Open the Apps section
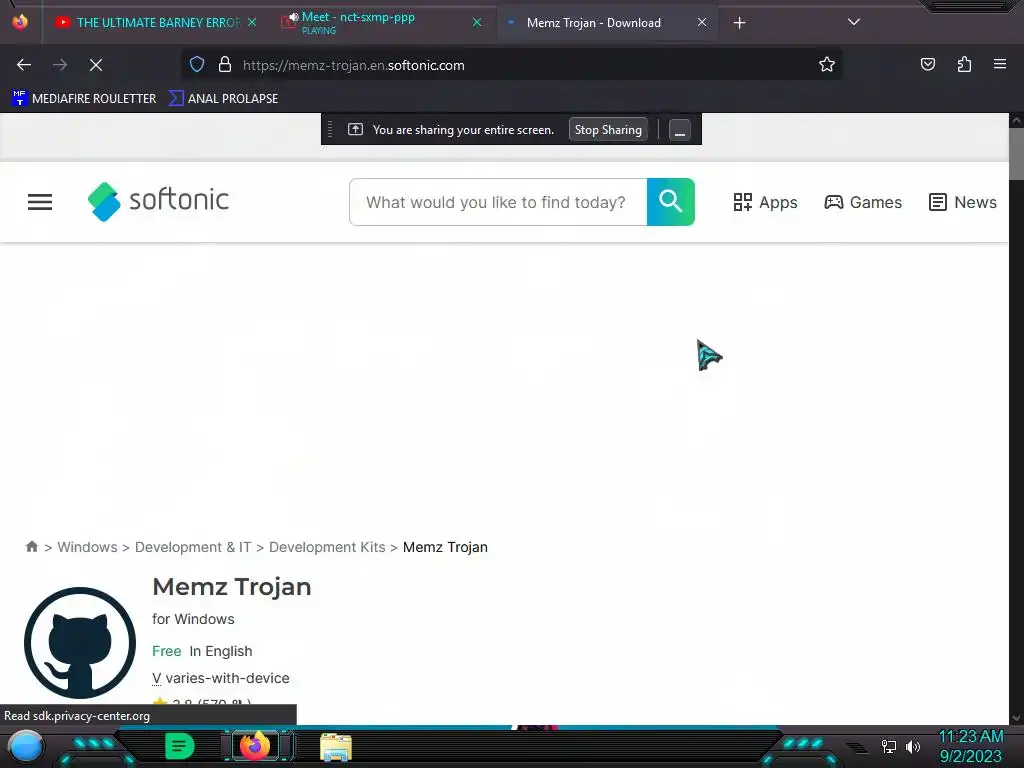Viewport: 1024px width, 768px height. tap(765, 202)
